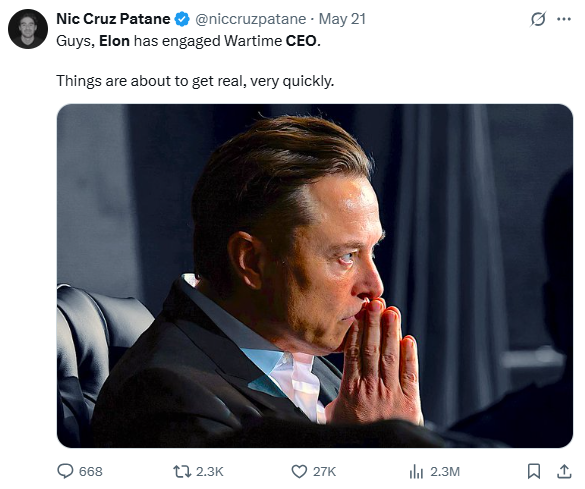
Task: Click the Nic Cruz Patane display name
Action: tap(113, 19)
